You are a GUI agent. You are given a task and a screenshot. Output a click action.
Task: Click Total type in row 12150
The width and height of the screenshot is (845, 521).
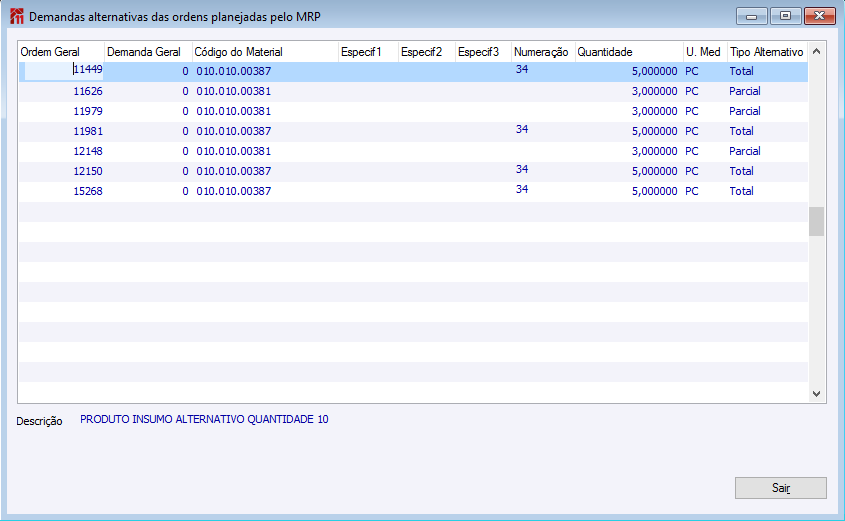741,171
